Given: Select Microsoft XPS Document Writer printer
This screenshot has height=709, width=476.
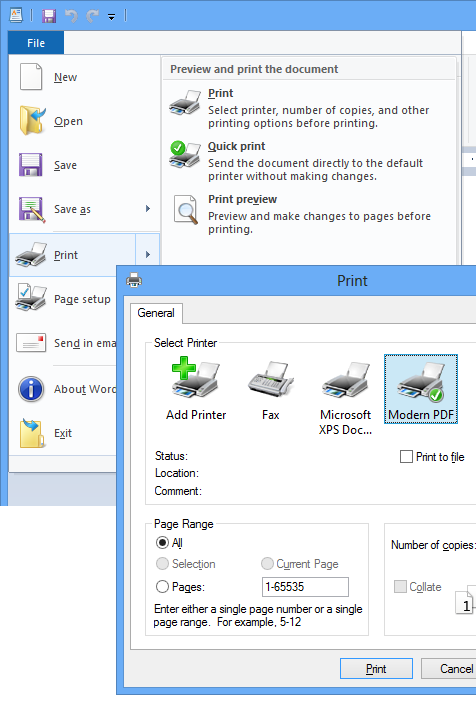Looking at the screenshot, I should 345,397.
